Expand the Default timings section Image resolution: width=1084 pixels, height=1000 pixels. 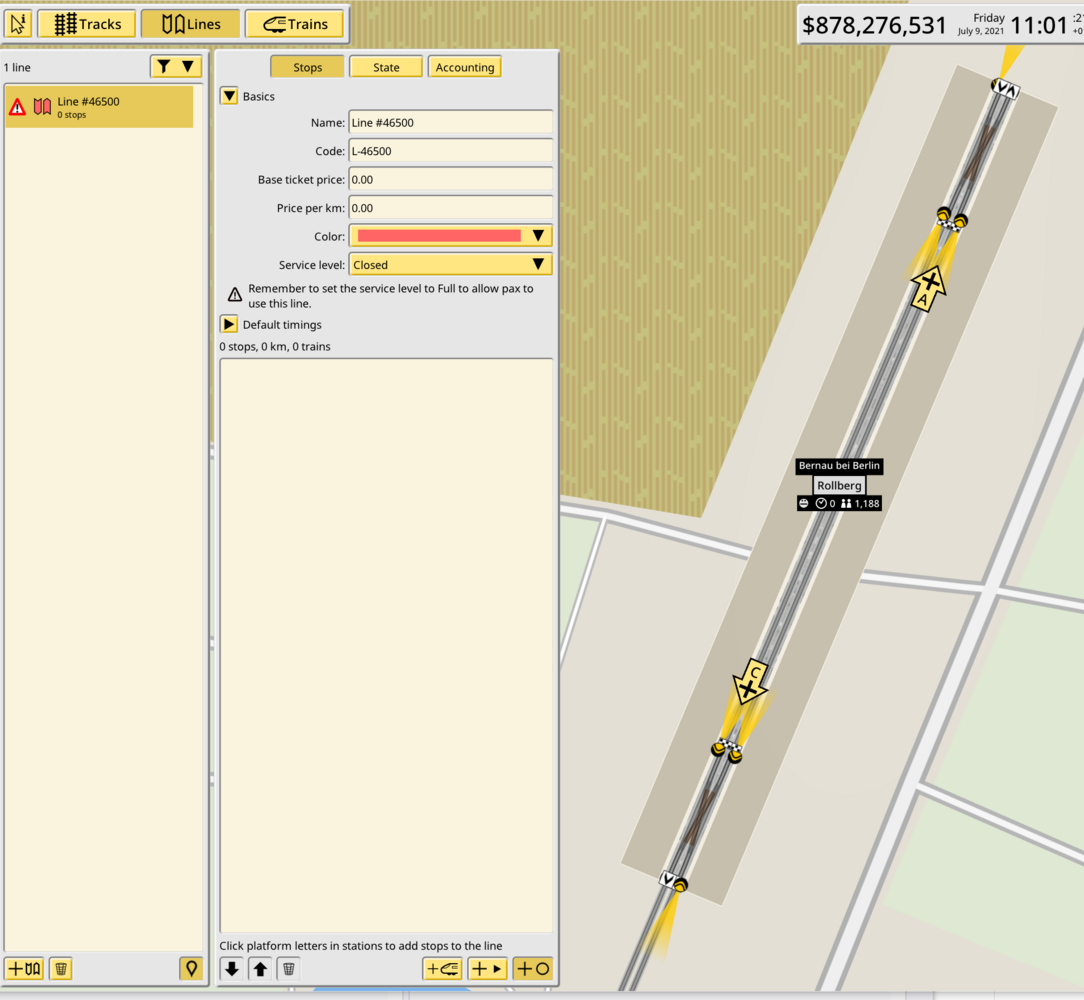229,324
